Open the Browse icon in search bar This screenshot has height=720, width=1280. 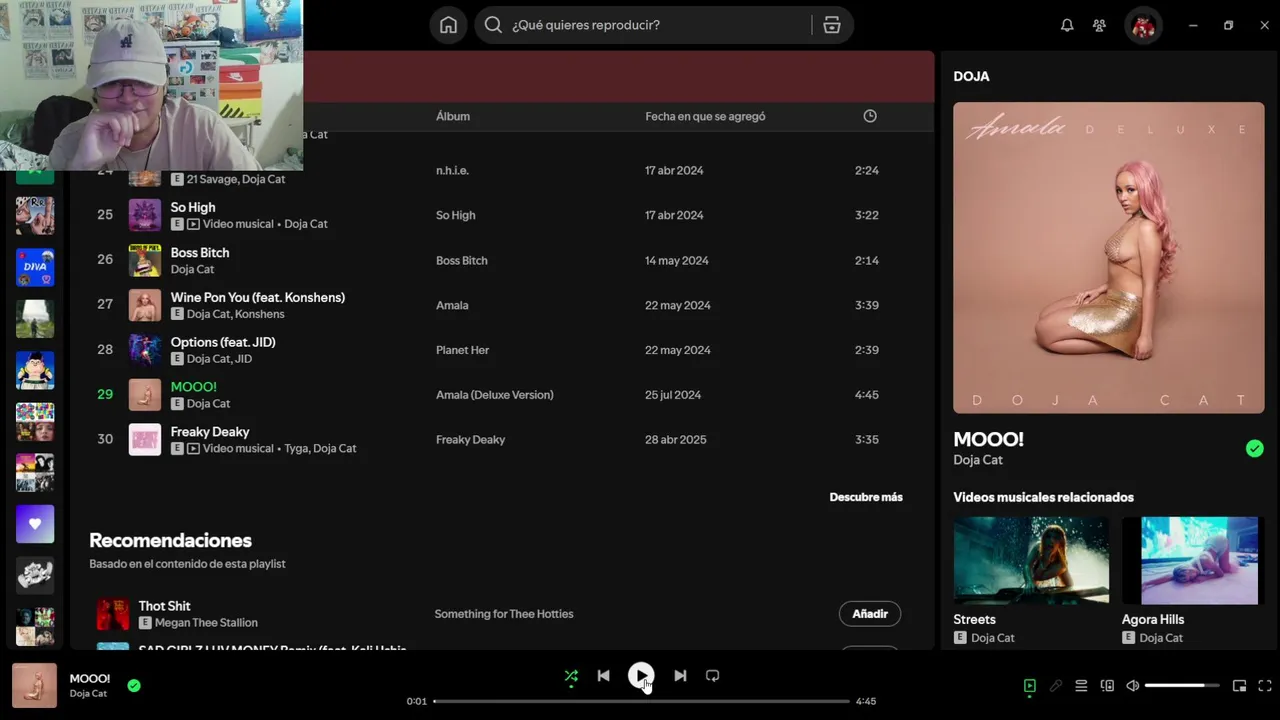pos(832,25)
